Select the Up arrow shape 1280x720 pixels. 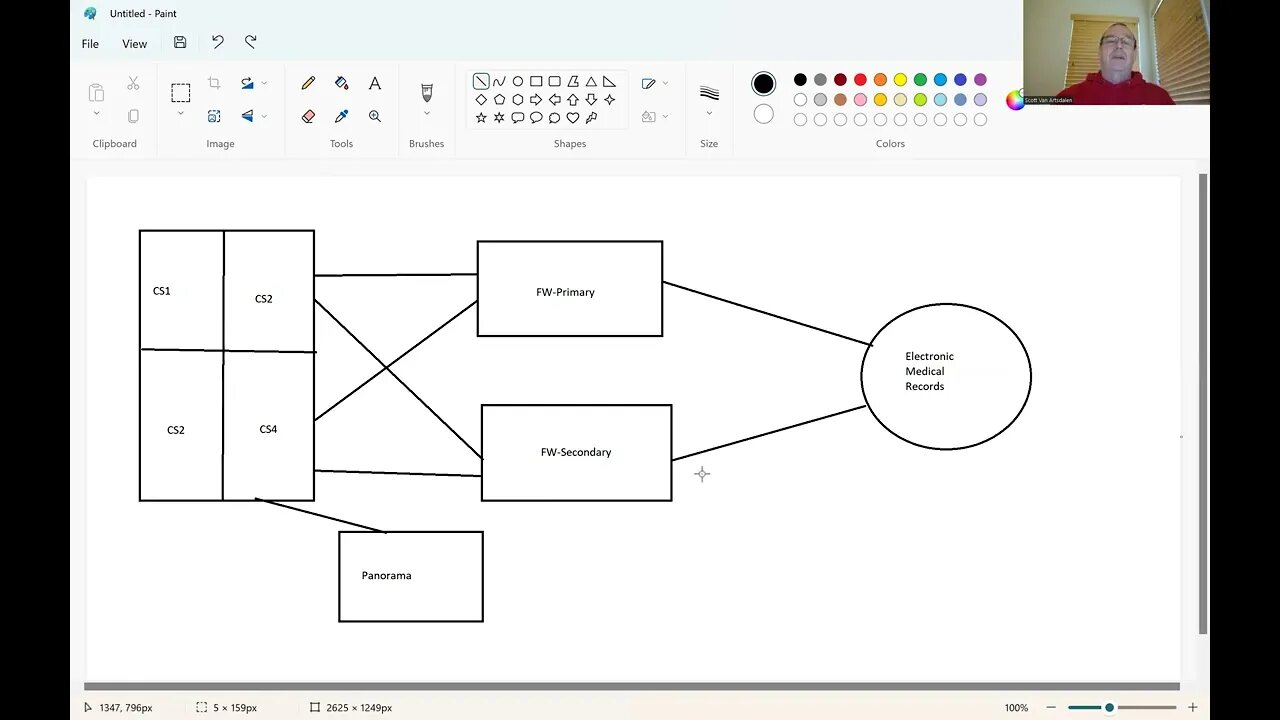[573, 99]
